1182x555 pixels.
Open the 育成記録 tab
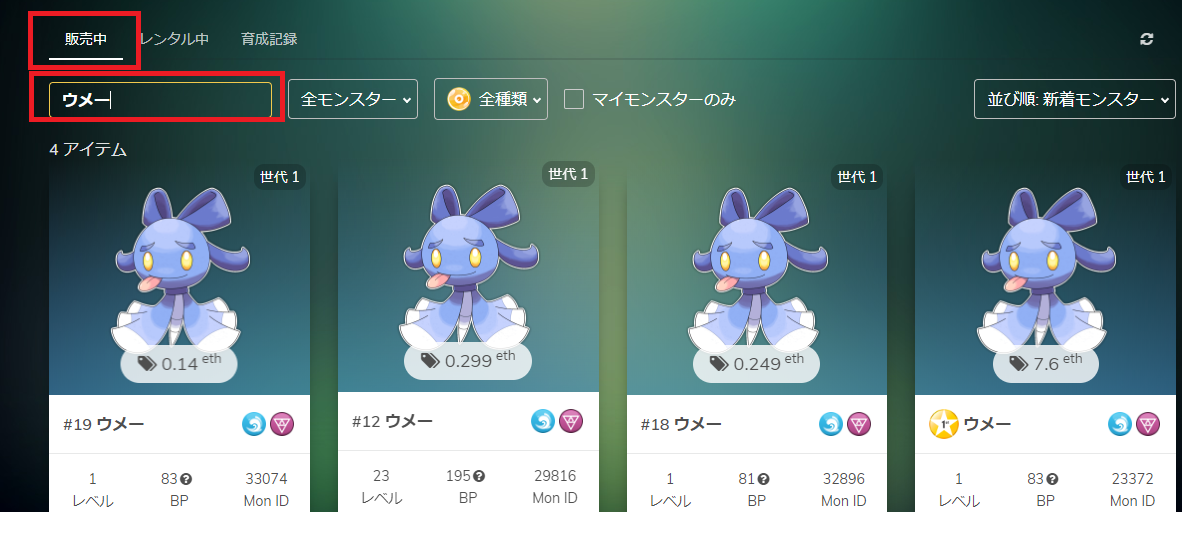pos(269,39)
